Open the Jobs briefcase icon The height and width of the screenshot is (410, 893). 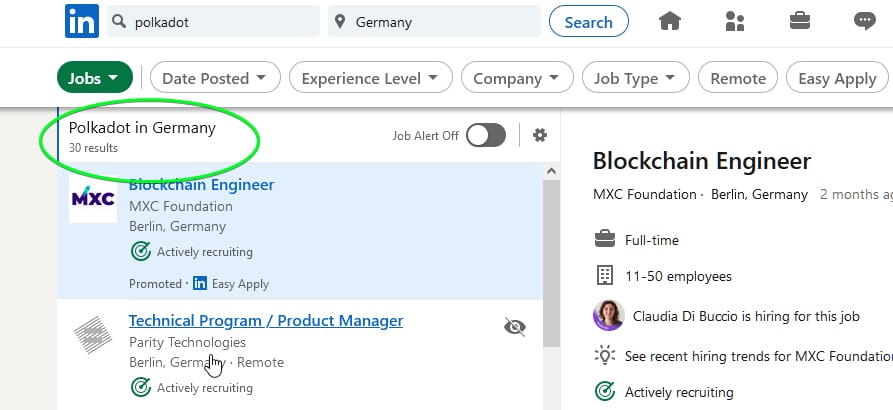800,22
